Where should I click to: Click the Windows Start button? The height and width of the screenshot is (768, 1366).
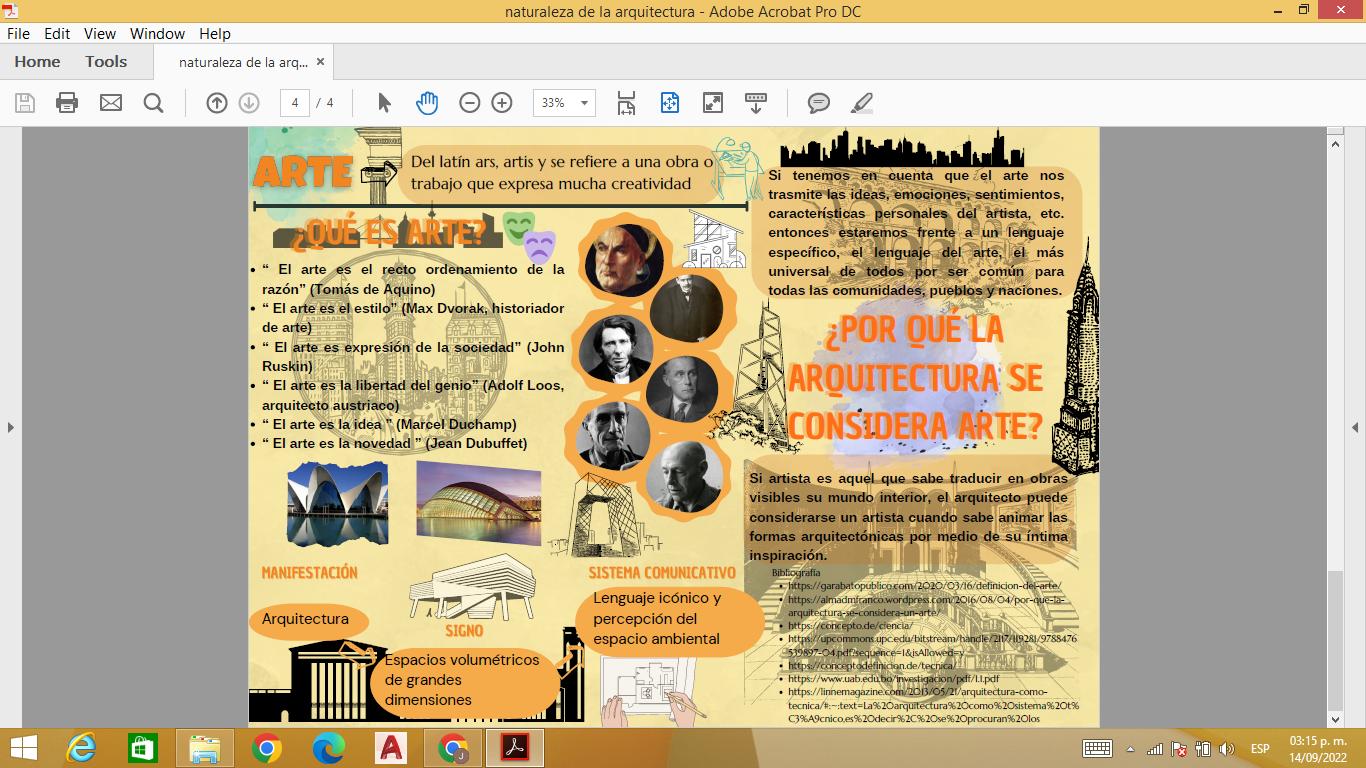23,748
